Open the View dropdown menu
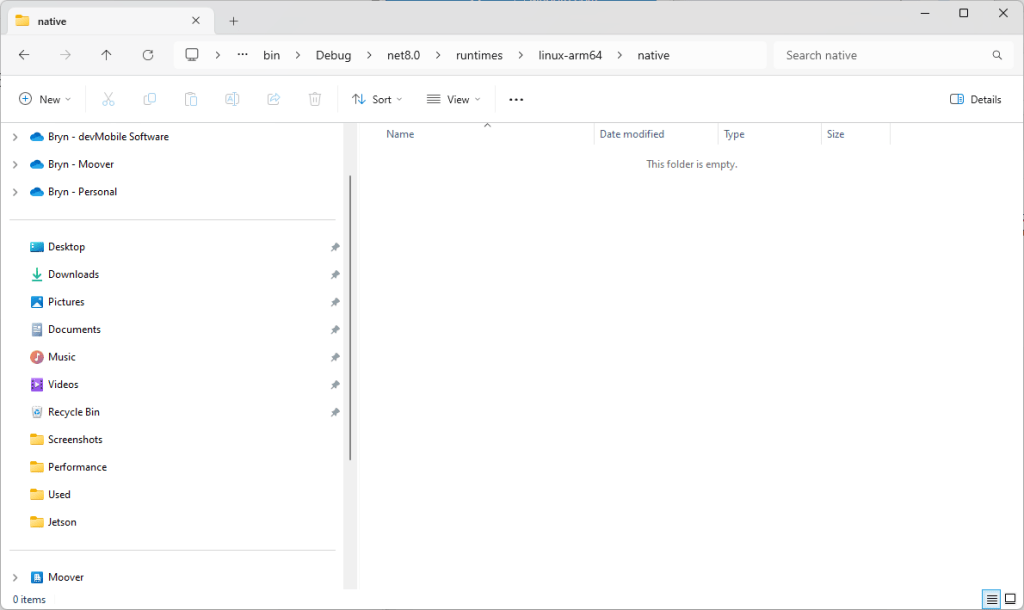 (x=453, y=99)
